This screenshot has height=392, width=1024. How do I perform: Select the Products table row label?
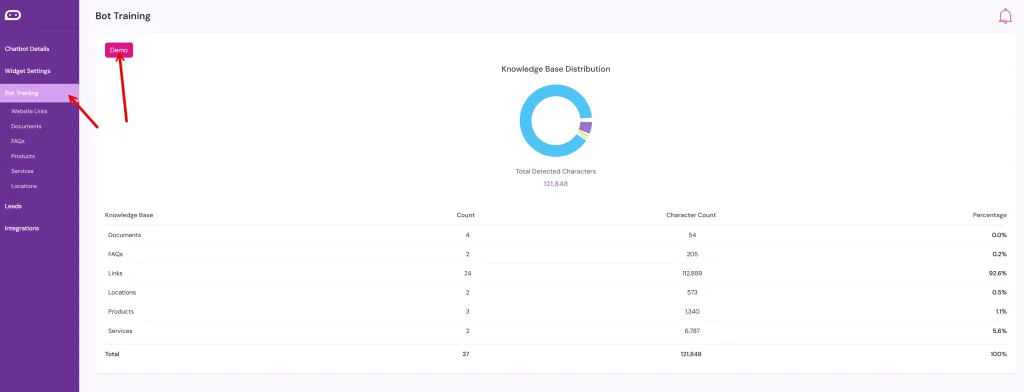(x=121, y=312)
